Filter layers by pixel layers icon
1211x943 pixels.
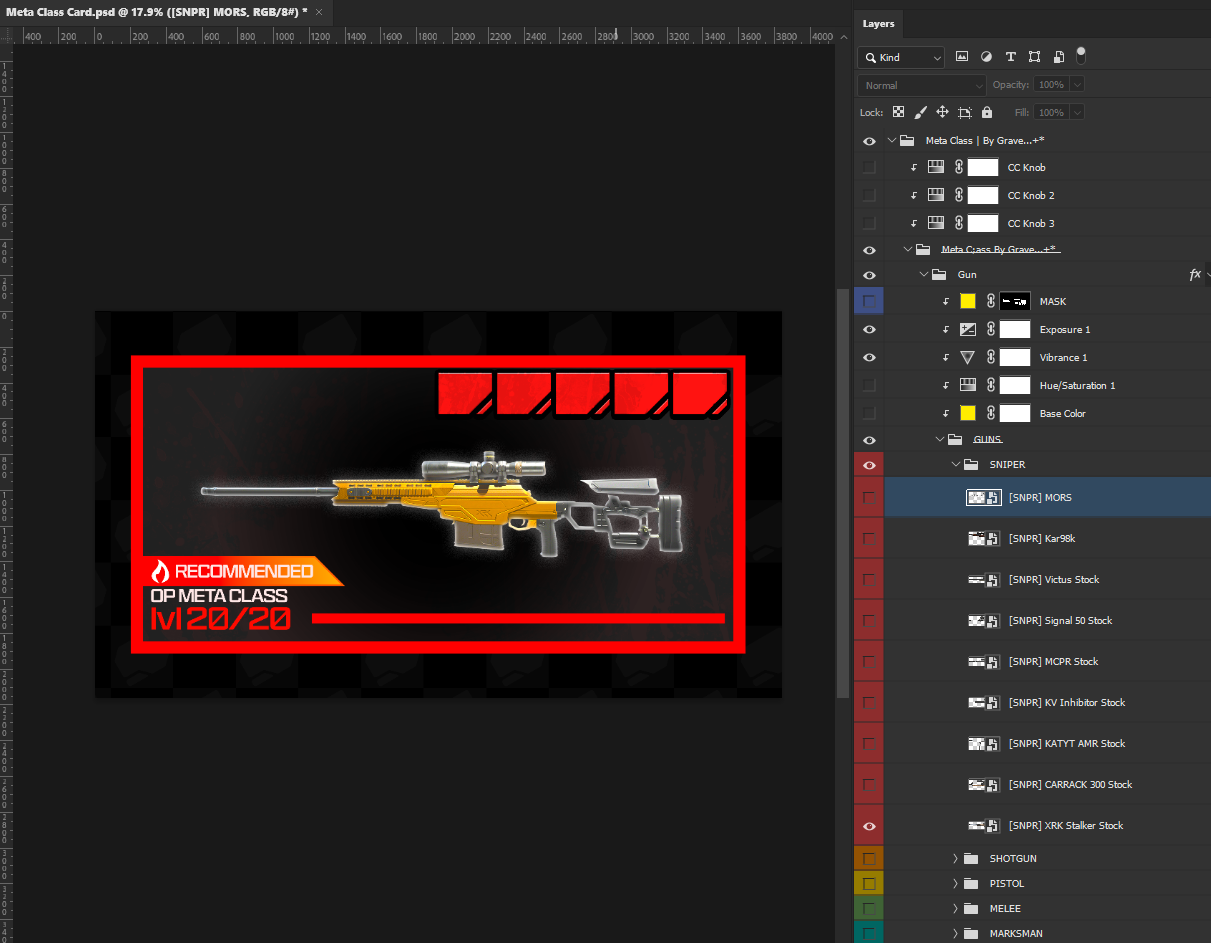(x=962, y=57)
